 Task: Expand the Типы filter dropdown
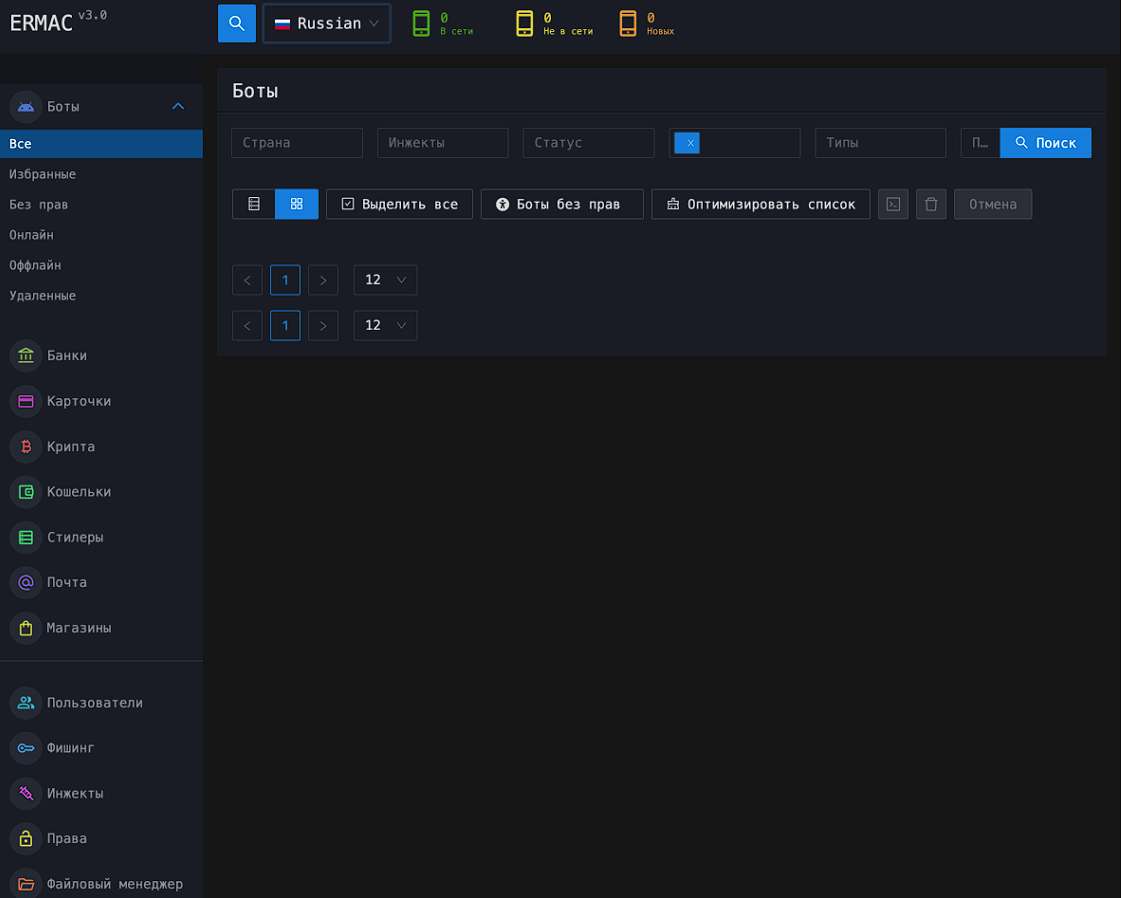point(880,143)
